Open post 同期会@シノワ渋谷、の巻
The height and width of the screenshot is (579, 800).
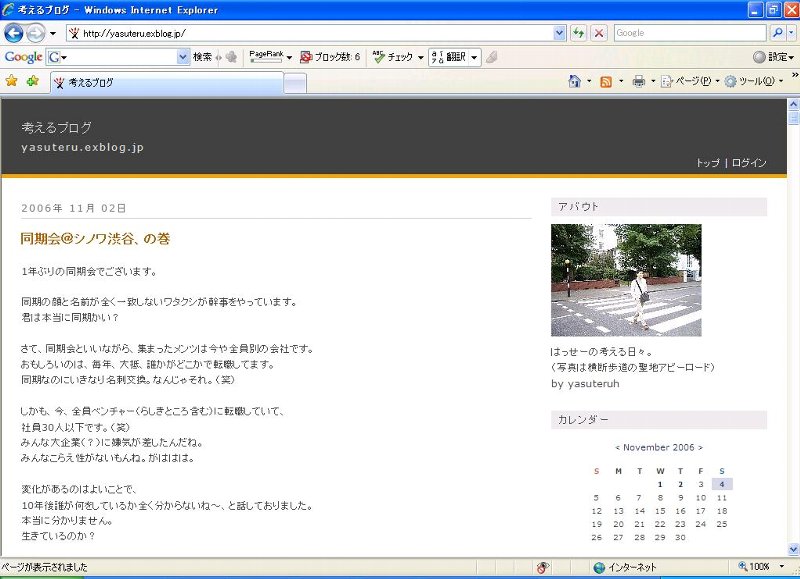(x=95, y=239)
